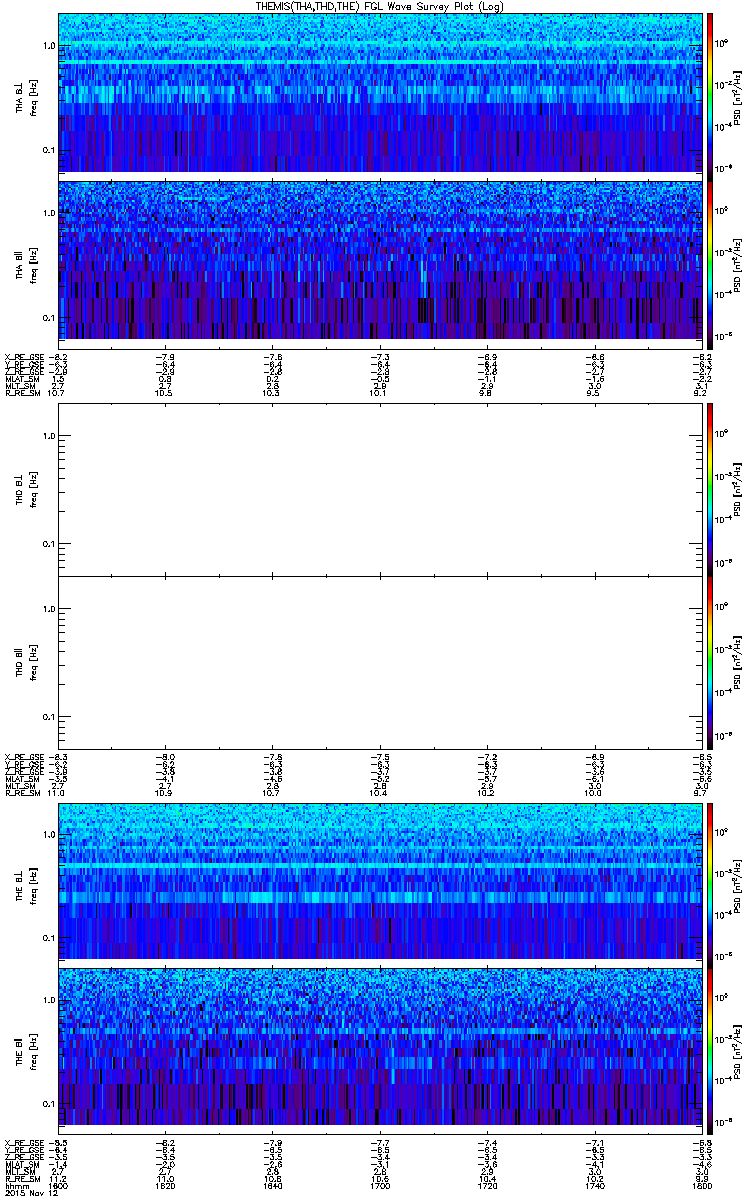The width and height of the screenshot is (750, 1200).
Task: Click the empty THD B⊥ plot panel
Action: point(380,489)
